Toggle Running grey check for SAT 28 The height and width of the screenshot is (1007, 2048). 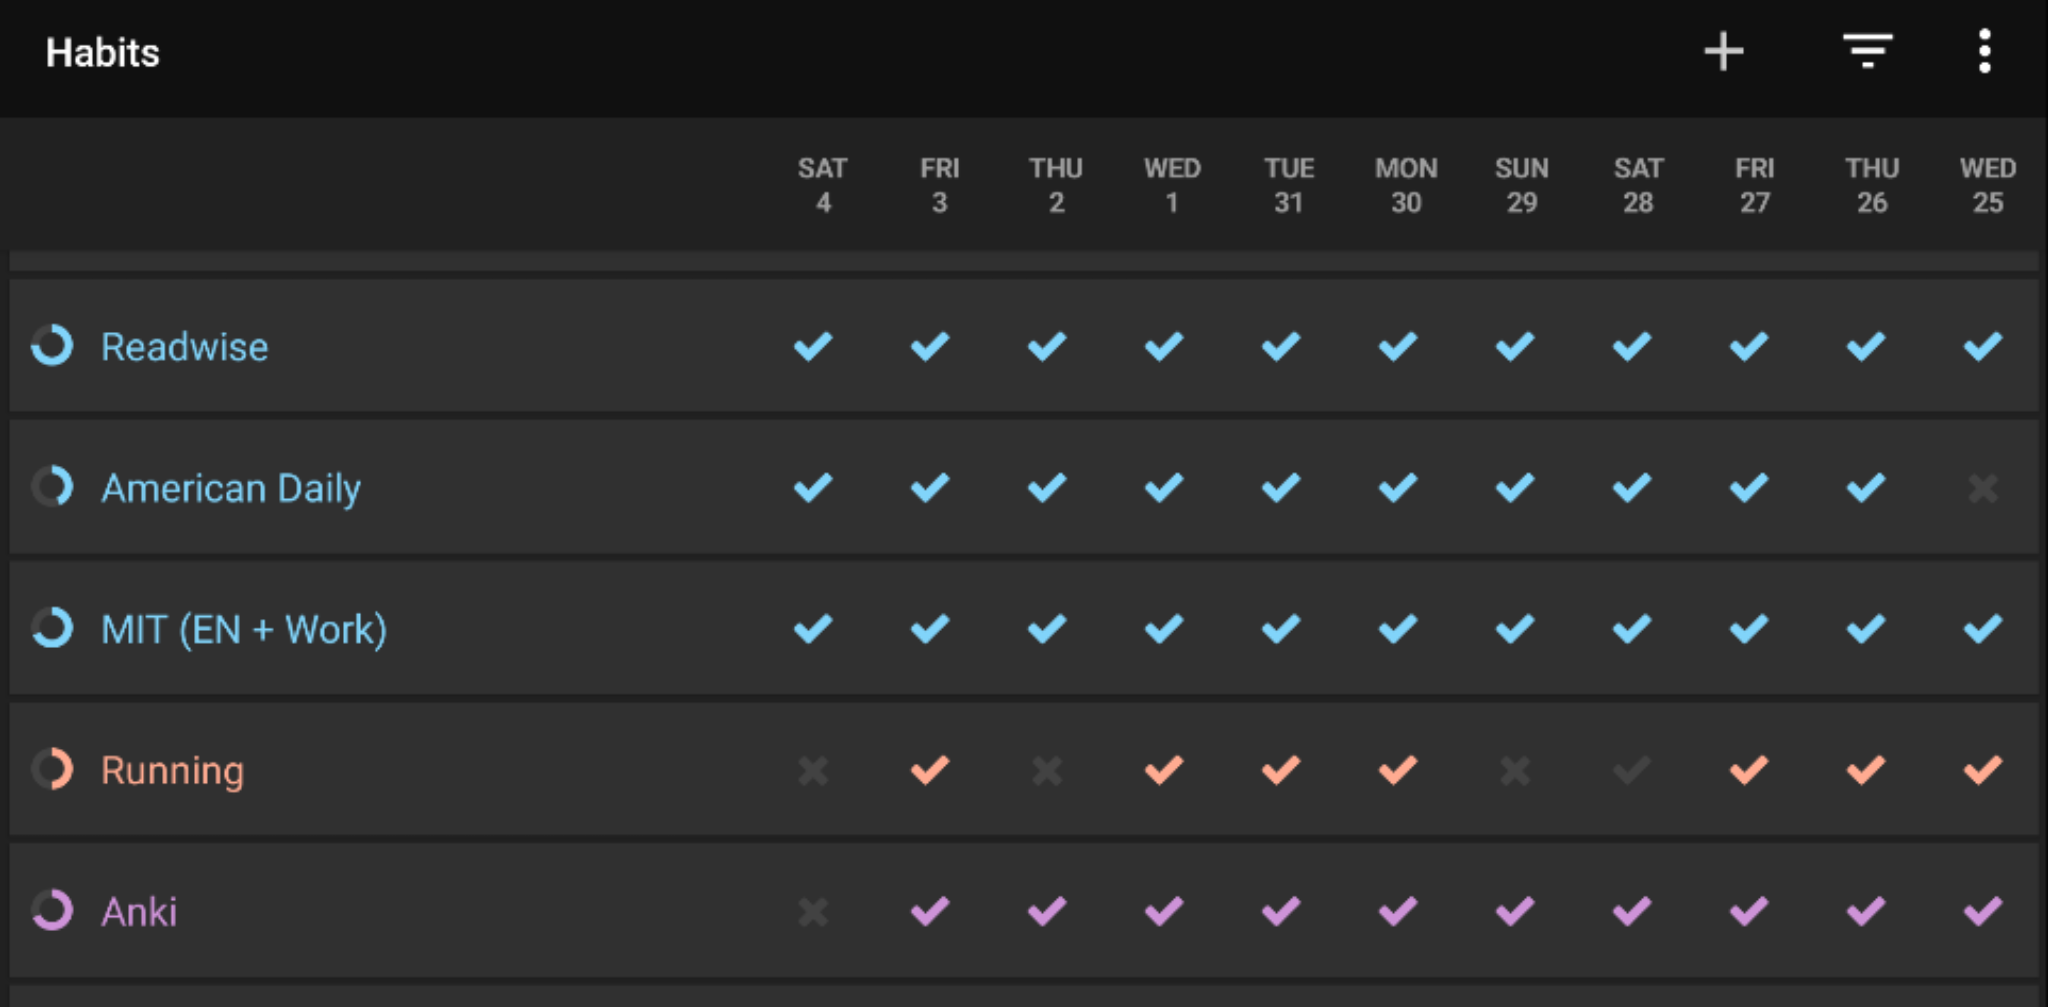[1632, 770]
